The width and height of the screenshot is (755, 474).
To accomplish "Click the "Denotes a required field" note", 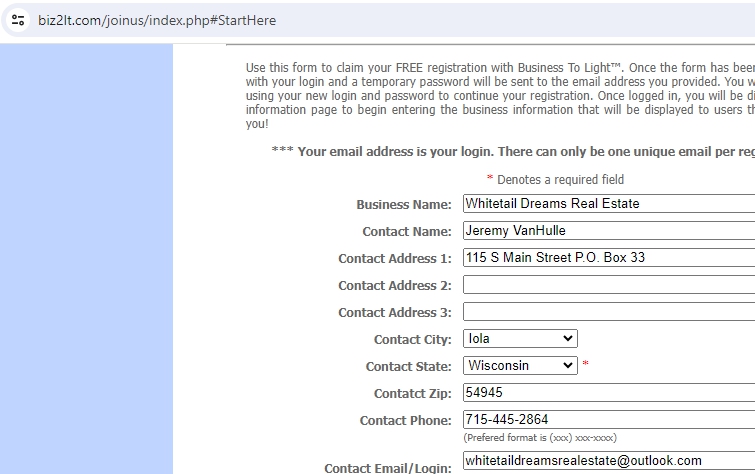I will [560, 180].
